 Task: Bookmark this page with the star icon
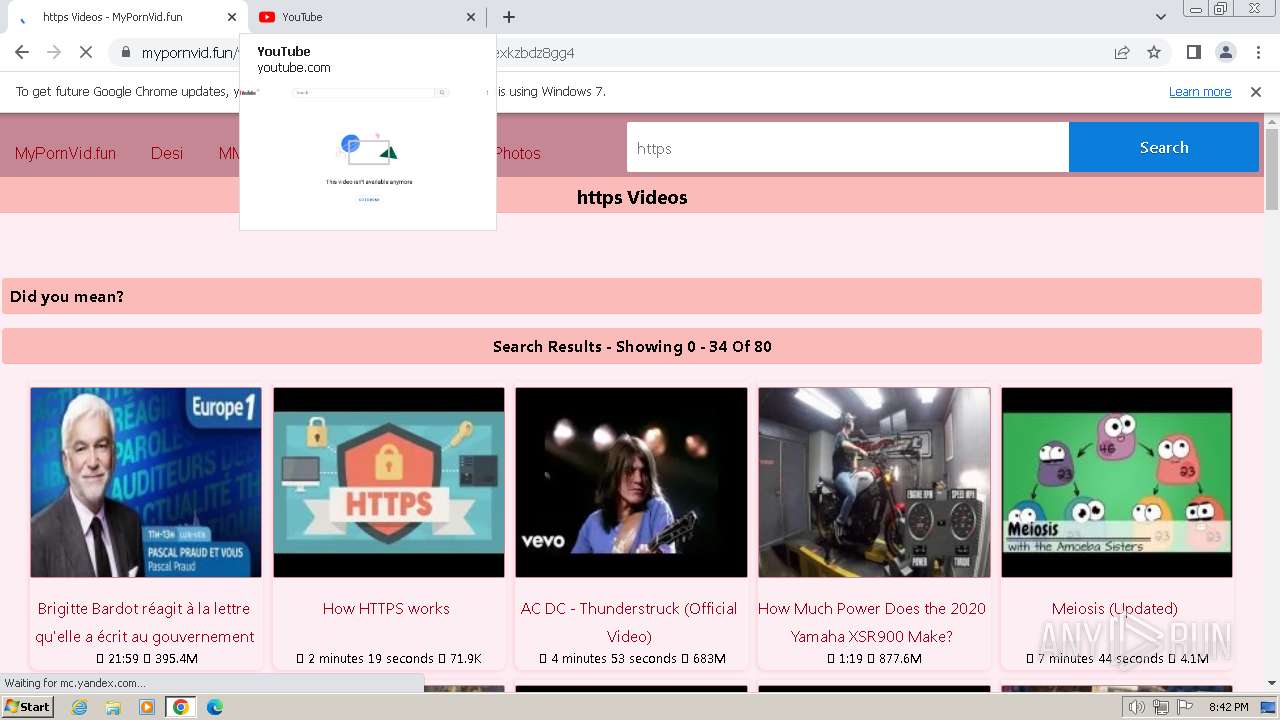click(x=1154, y=52)
